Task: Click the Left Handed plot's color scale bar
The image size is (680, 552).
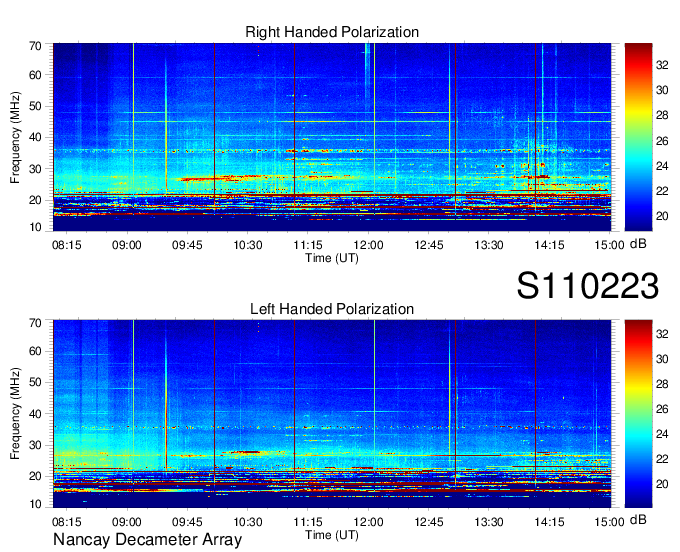Action: (638, 414)
